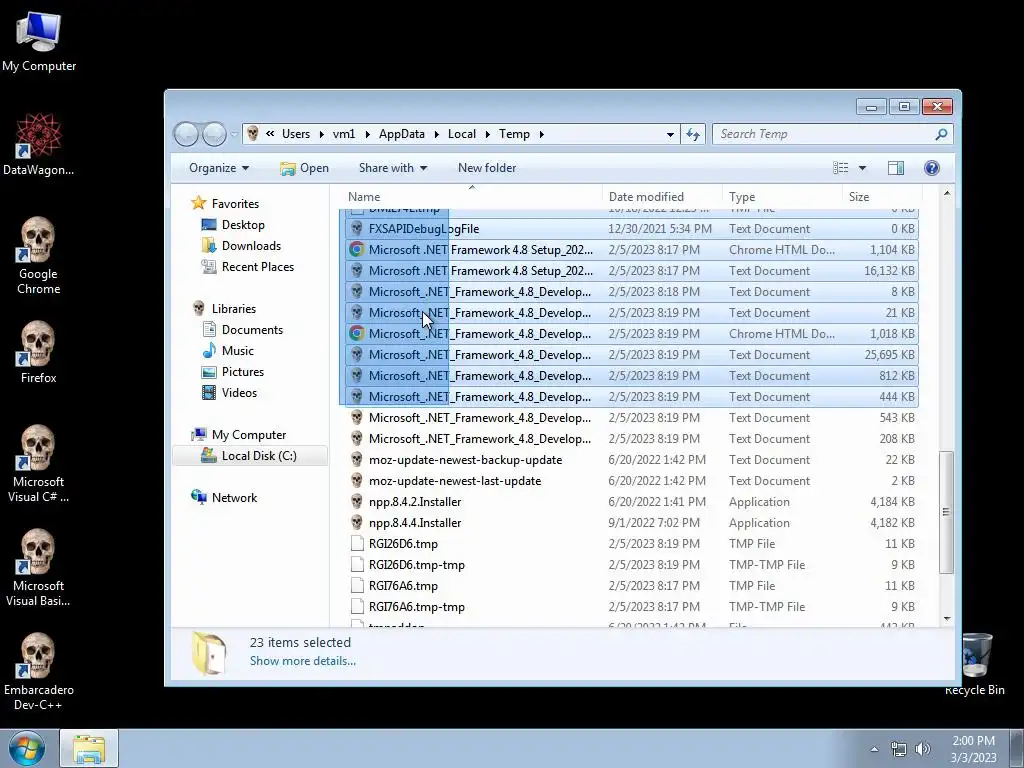Click the Explorer back navigation button
Viewport: 1024px width, 768px height.
click(186, 134)
